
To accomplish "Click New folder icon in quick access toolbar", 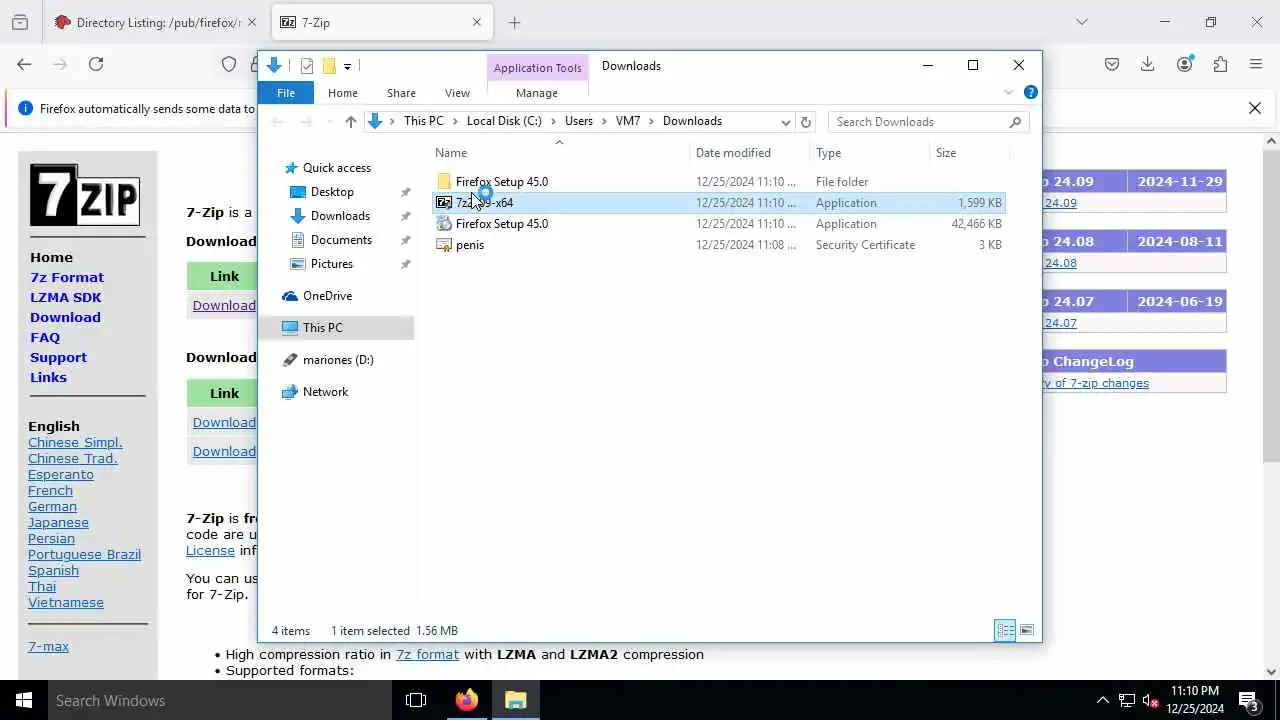I will click(328, 66).
